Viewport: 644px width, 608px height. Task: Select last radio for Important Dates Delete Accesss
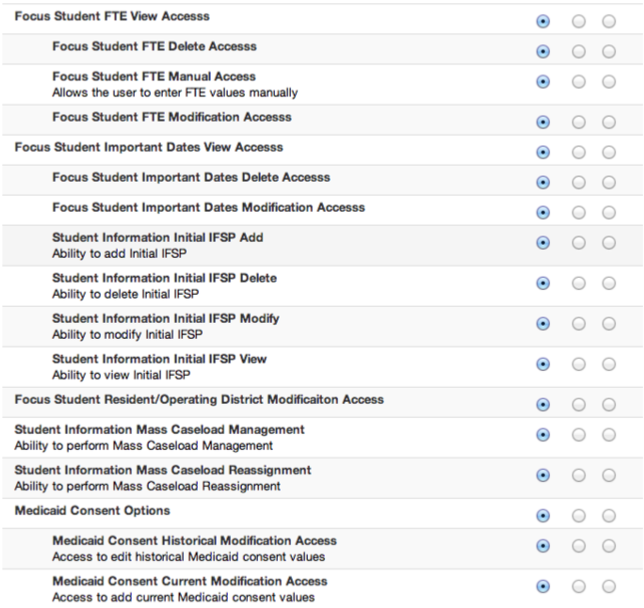point(609,182)
